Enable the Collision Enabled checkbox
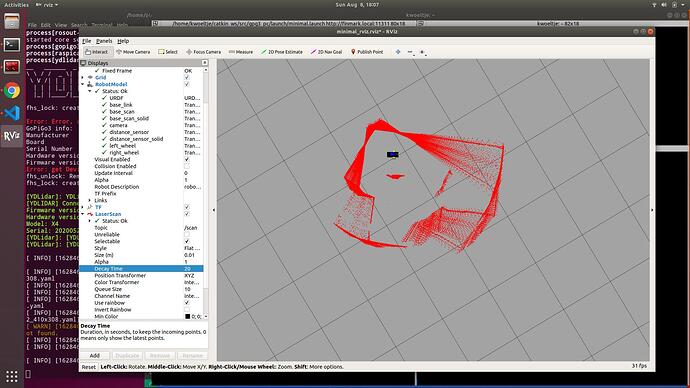 pos(187,166)
